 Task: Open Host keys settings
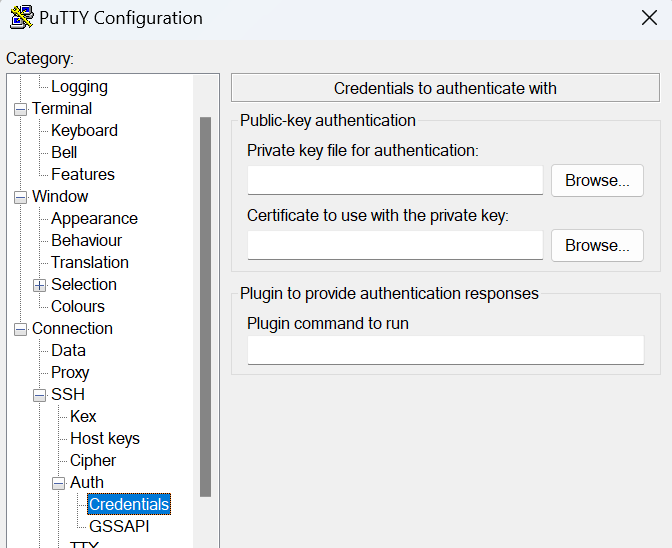tap(105, 439)
